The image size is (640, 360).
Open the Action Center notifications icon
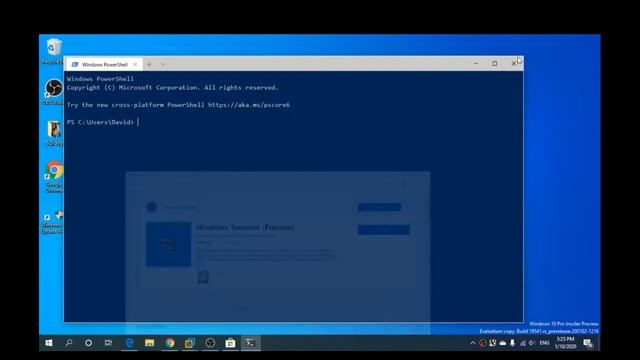pyautogui.click(x=588, y=343)
